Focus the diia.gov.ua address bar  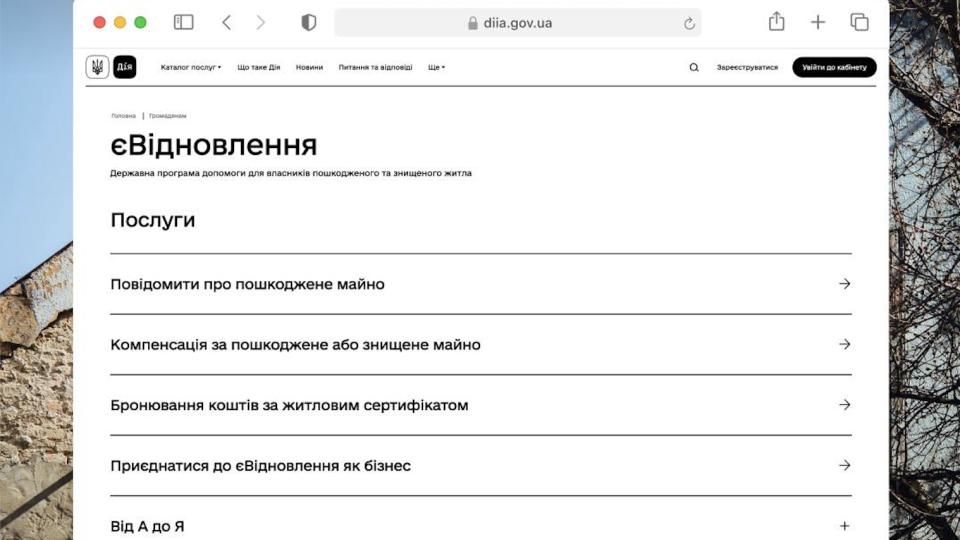pos(518,23)
